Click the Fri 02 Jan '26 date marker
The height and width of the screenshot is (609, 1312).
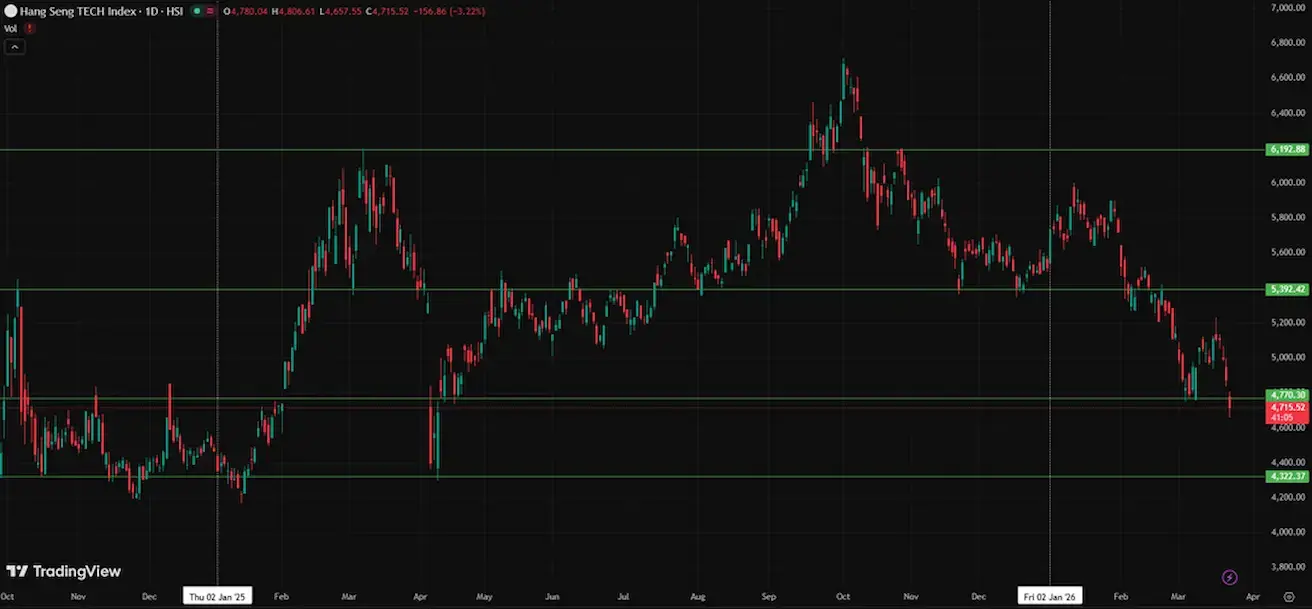[x=1049, y=596]
